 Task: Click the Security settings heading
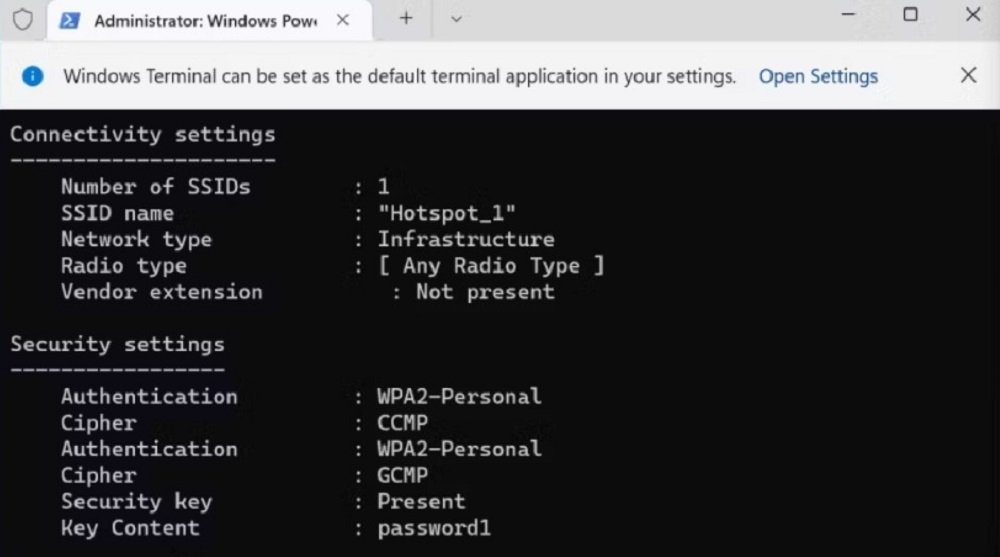point(117,345)
